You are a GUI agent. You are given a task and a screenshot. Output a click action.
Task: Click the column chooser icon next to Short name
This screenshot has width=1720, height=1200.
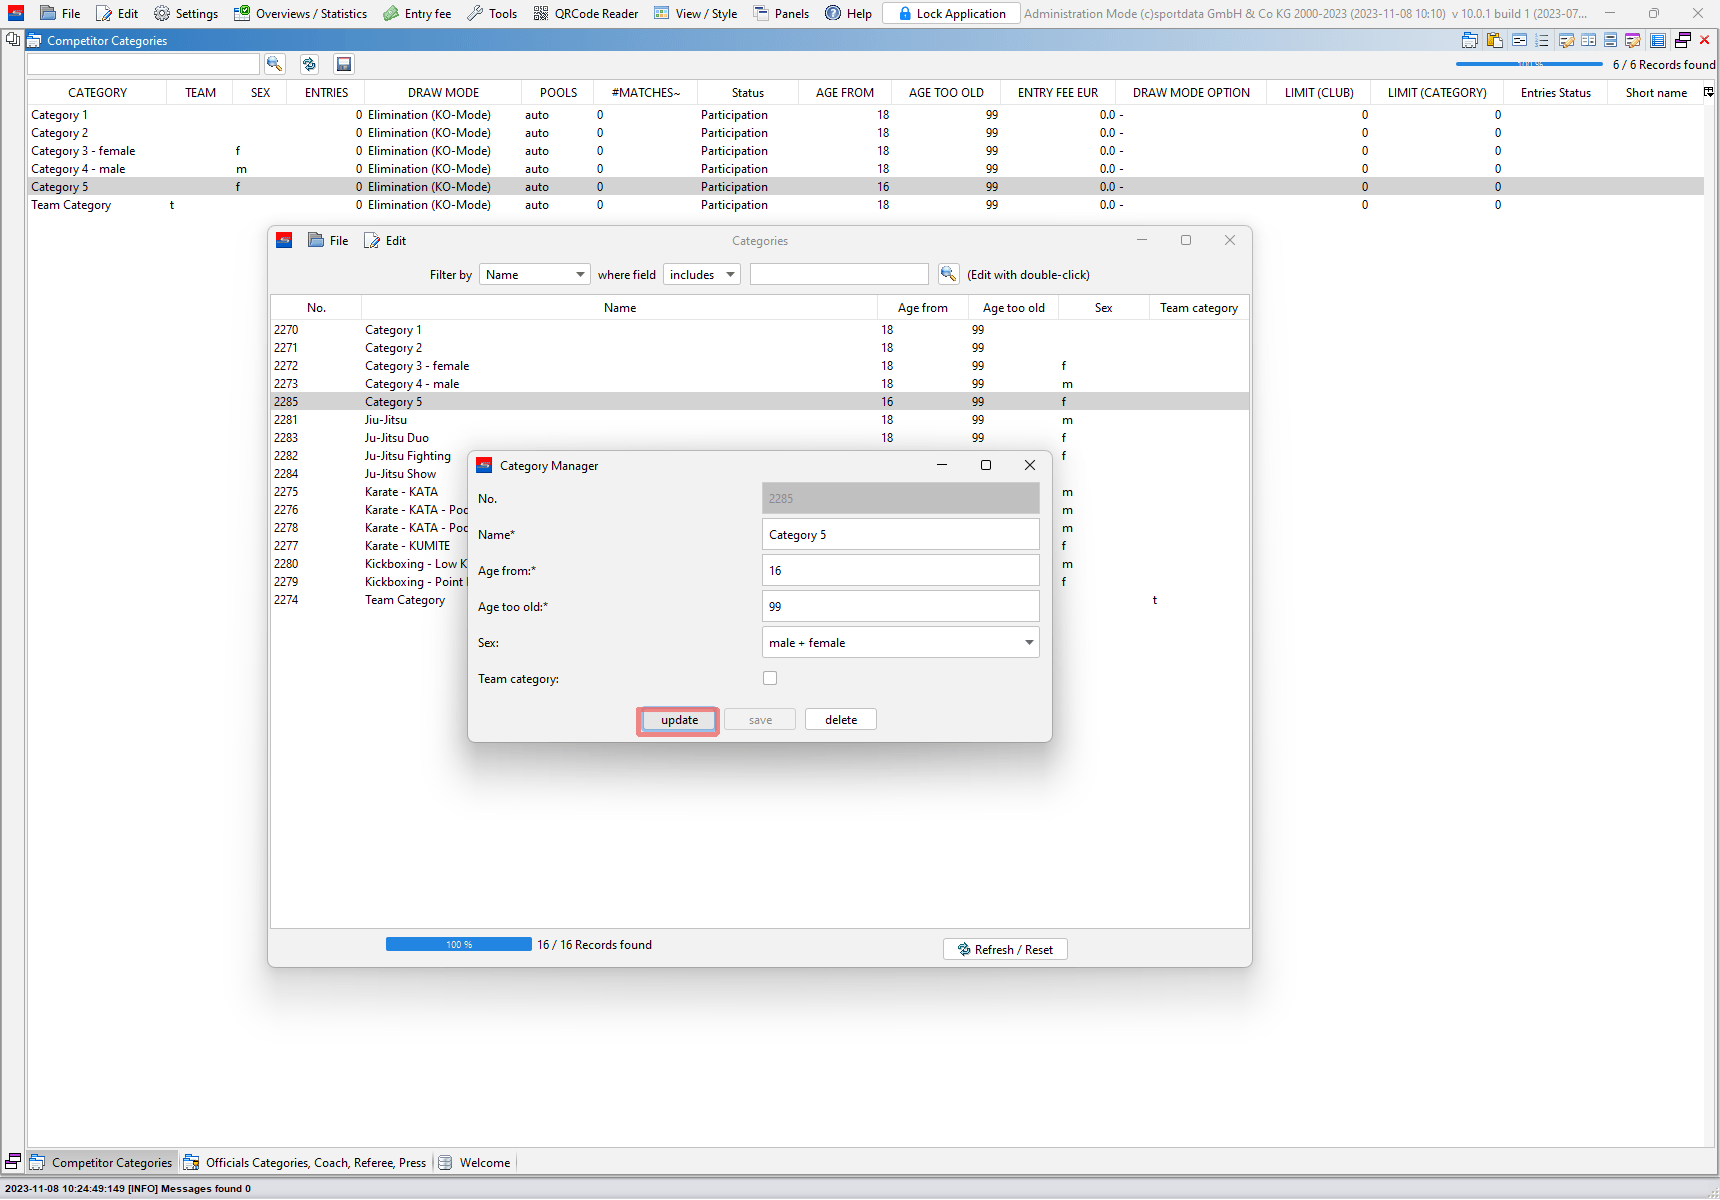pos(1709,92)
